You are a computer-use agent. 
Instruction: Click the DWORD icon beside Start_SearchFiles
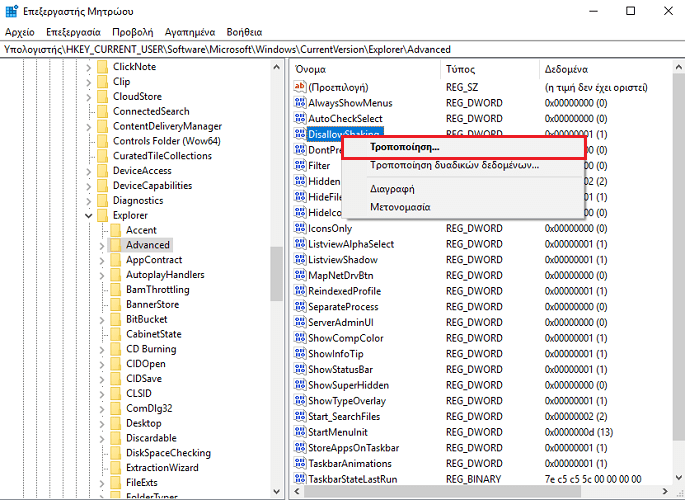tap(300, 416)
